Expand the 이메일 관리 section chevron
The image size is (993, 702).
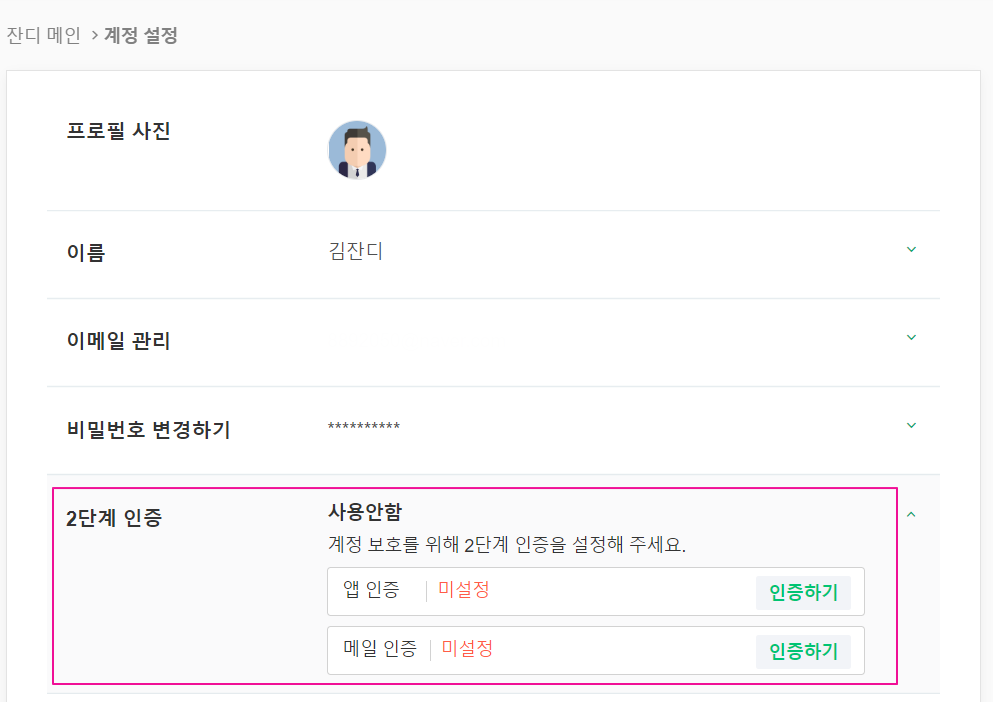pyautogui.click(x=911, y=337)
